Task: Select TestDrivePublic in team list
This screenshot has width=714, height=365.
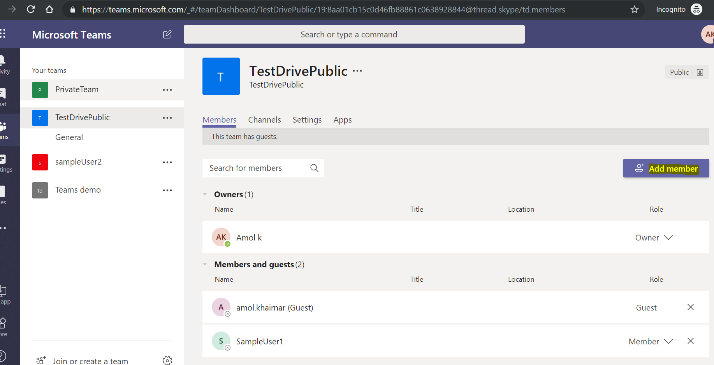Action: (102, 117)
